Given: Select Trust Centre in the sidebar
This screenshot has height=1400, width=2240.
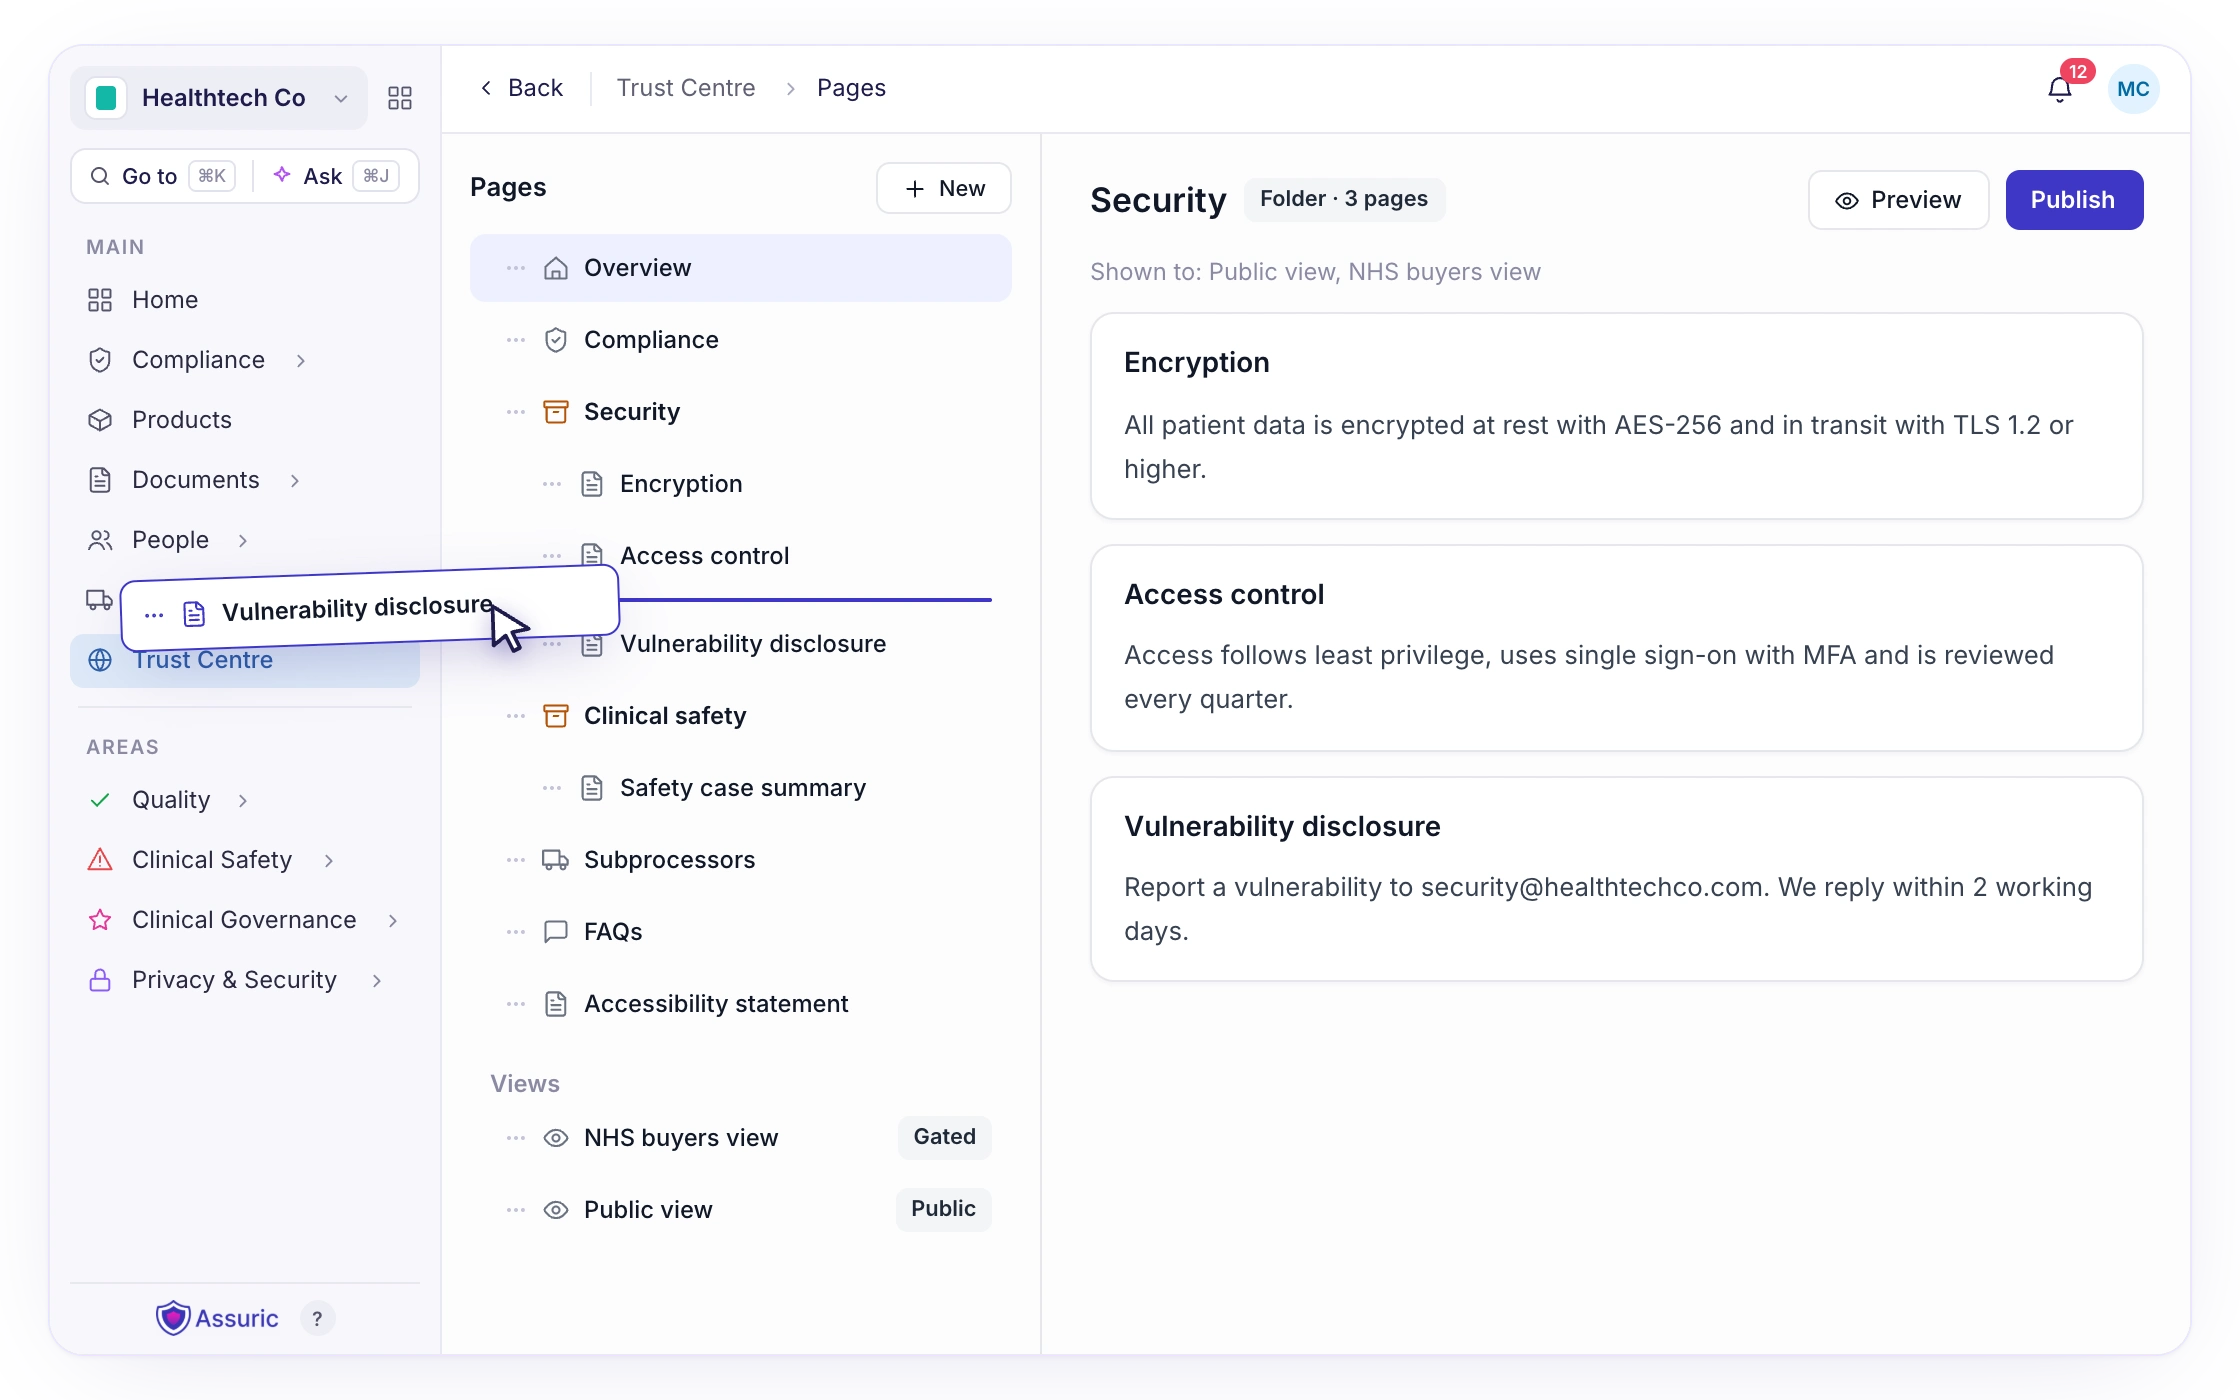Looking at the screenshot, I should click(x=245, y=661).
